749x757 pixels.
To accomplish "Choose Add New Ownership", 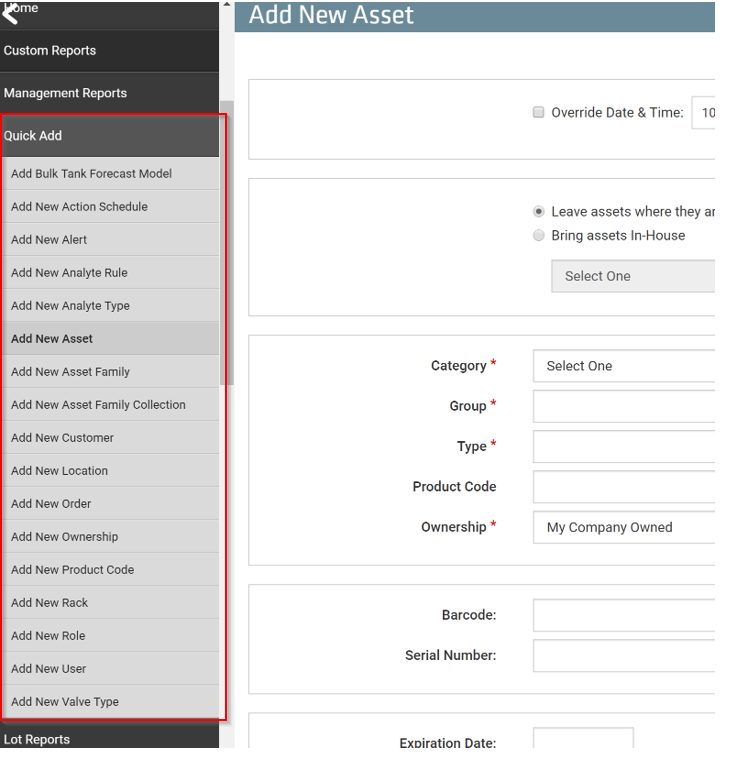I will pyautogui.click(x=111, y=537).
